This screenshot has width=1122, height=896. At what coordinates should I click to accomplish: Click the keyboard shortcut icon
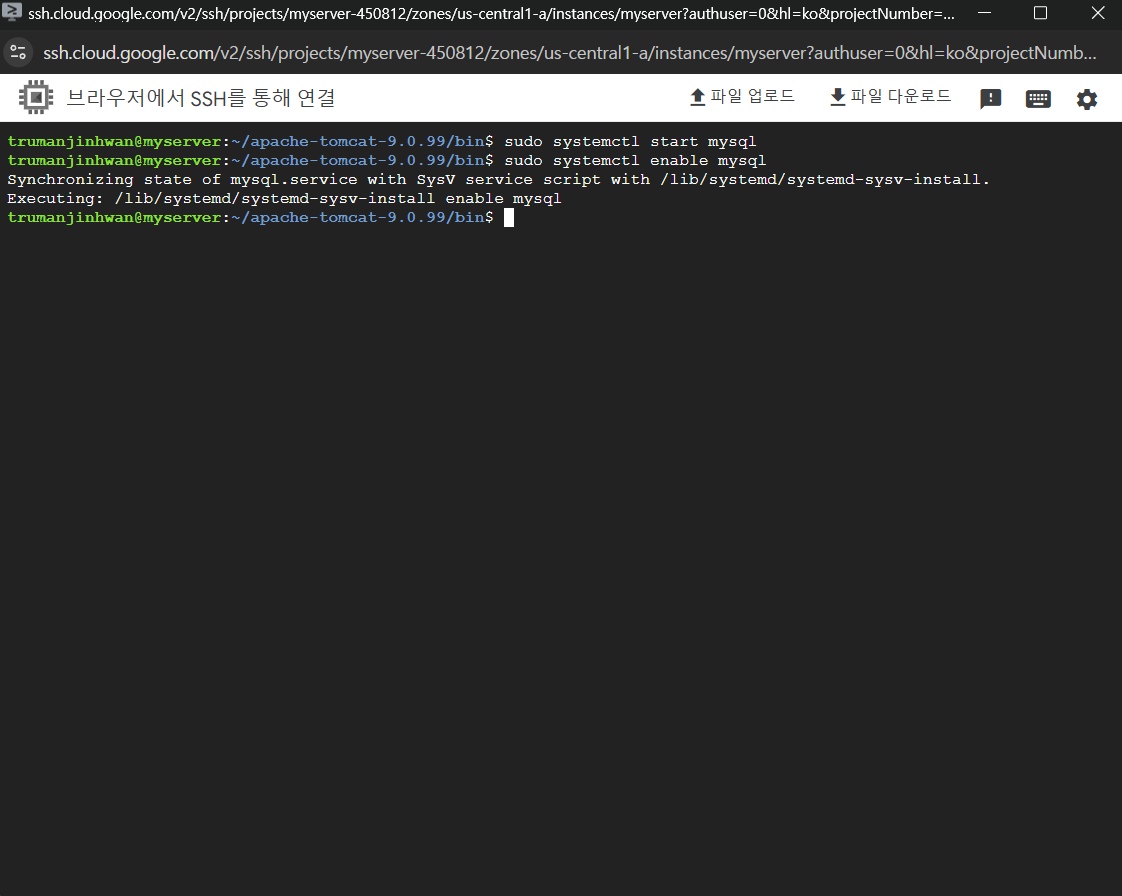(x=1038, y=99)
